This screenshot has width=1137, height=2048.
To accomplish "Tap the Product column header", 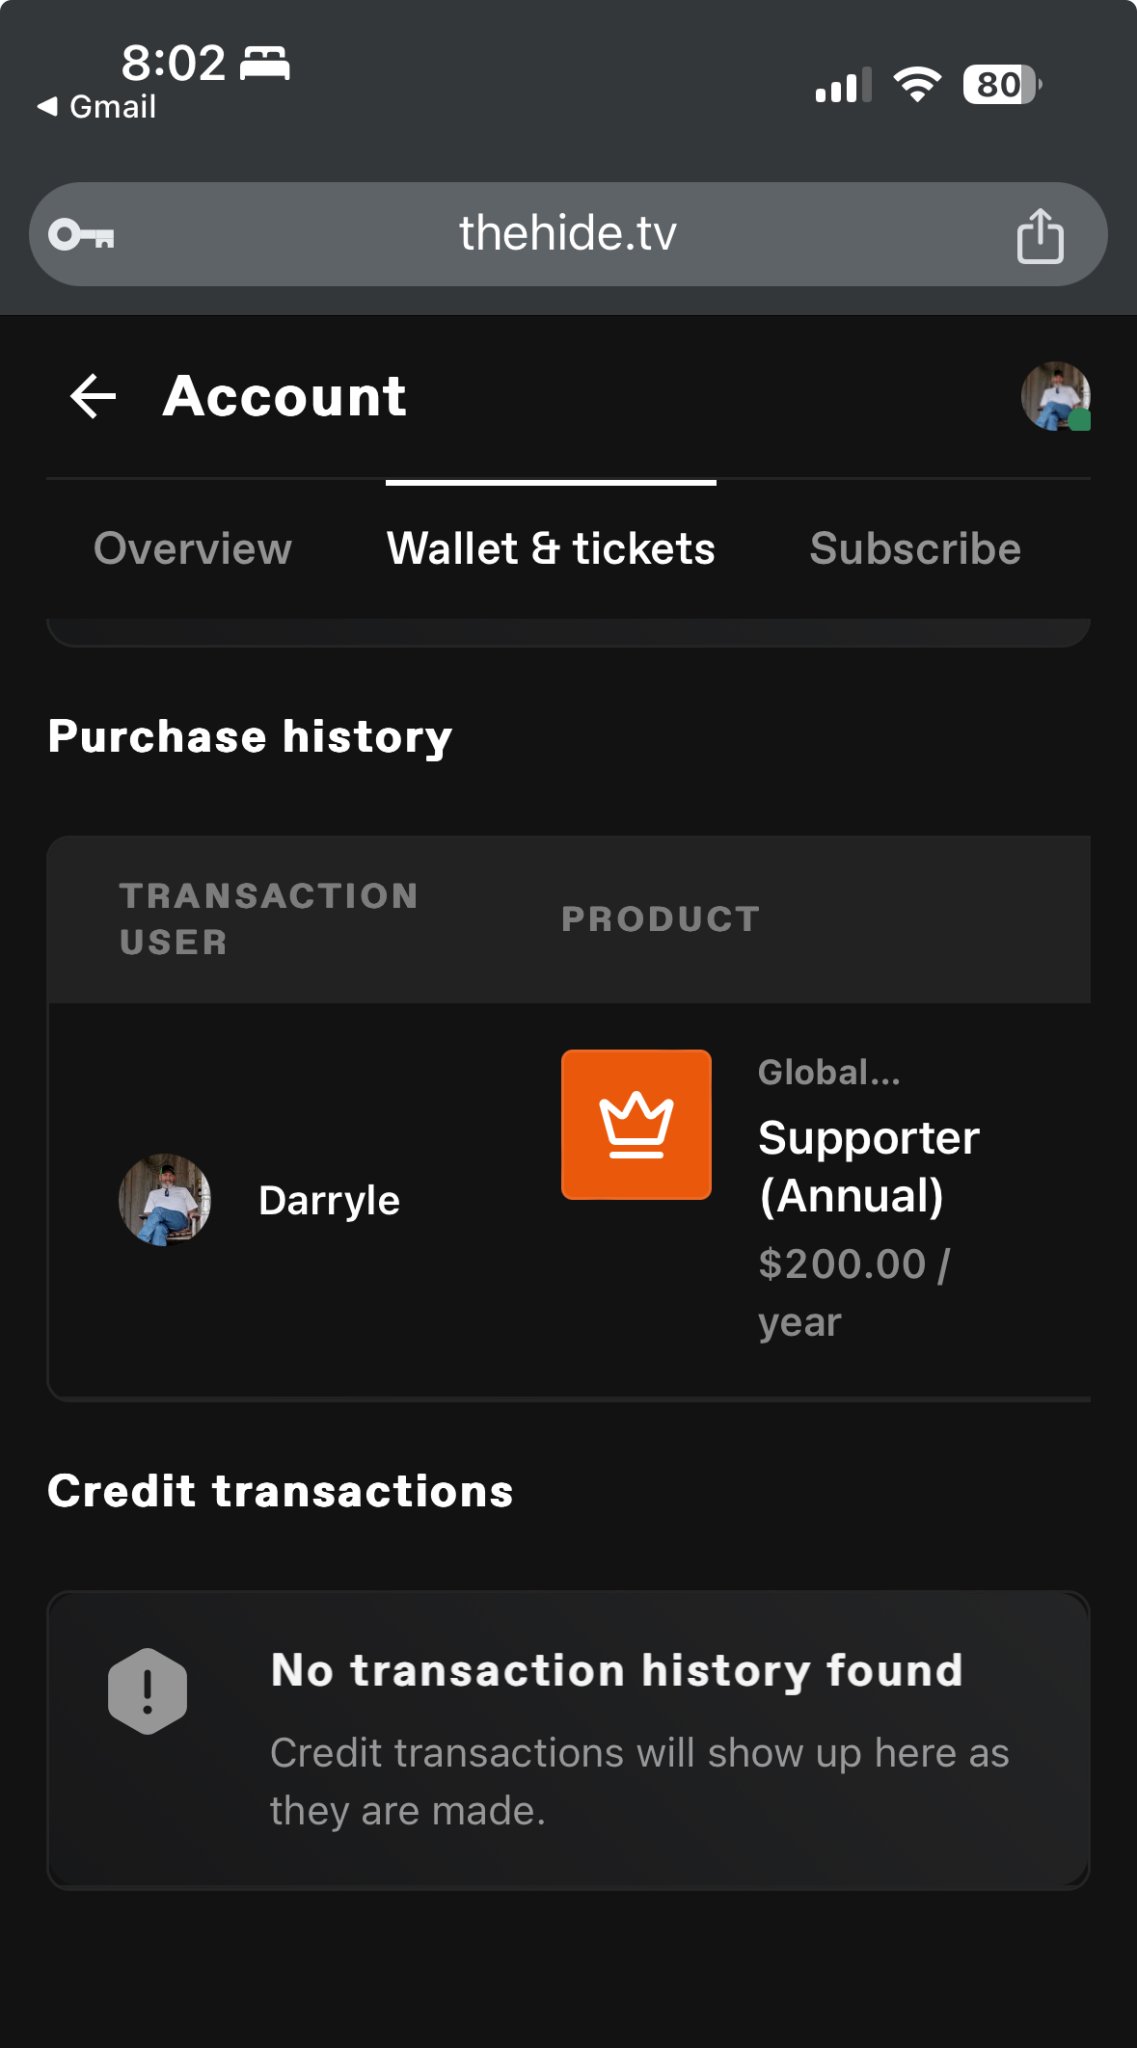I will 661,919.
